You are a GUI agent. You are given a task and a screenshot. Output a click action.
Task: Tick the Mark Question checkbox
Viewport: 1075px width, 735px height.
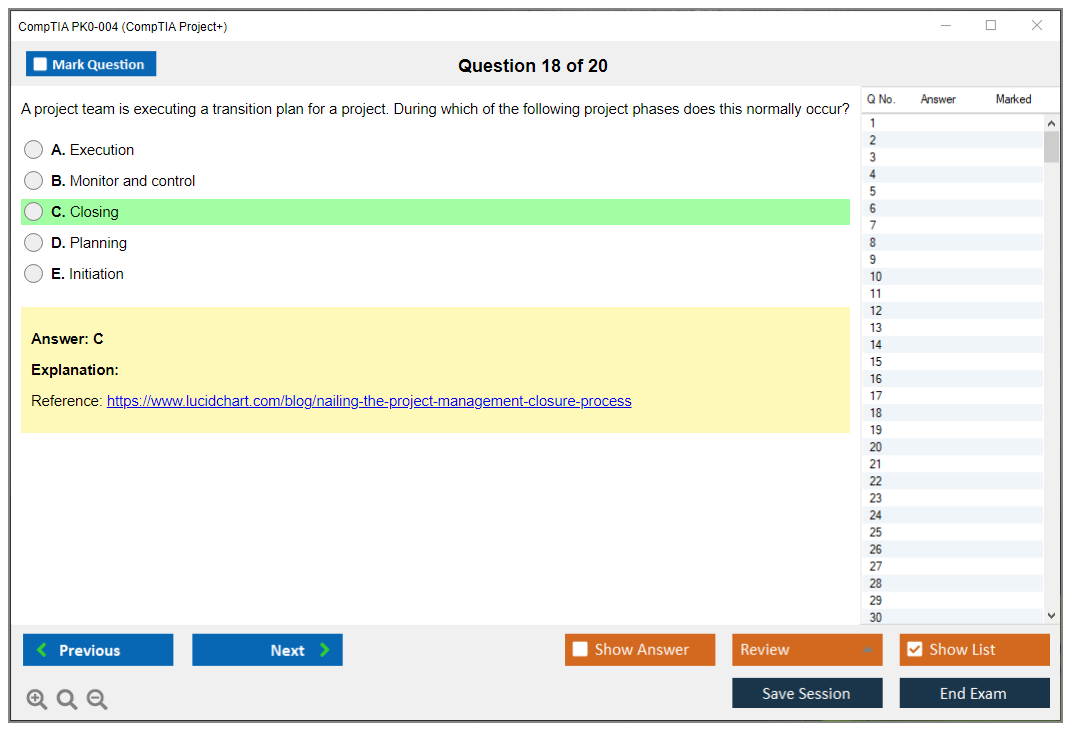pos(41,65)
